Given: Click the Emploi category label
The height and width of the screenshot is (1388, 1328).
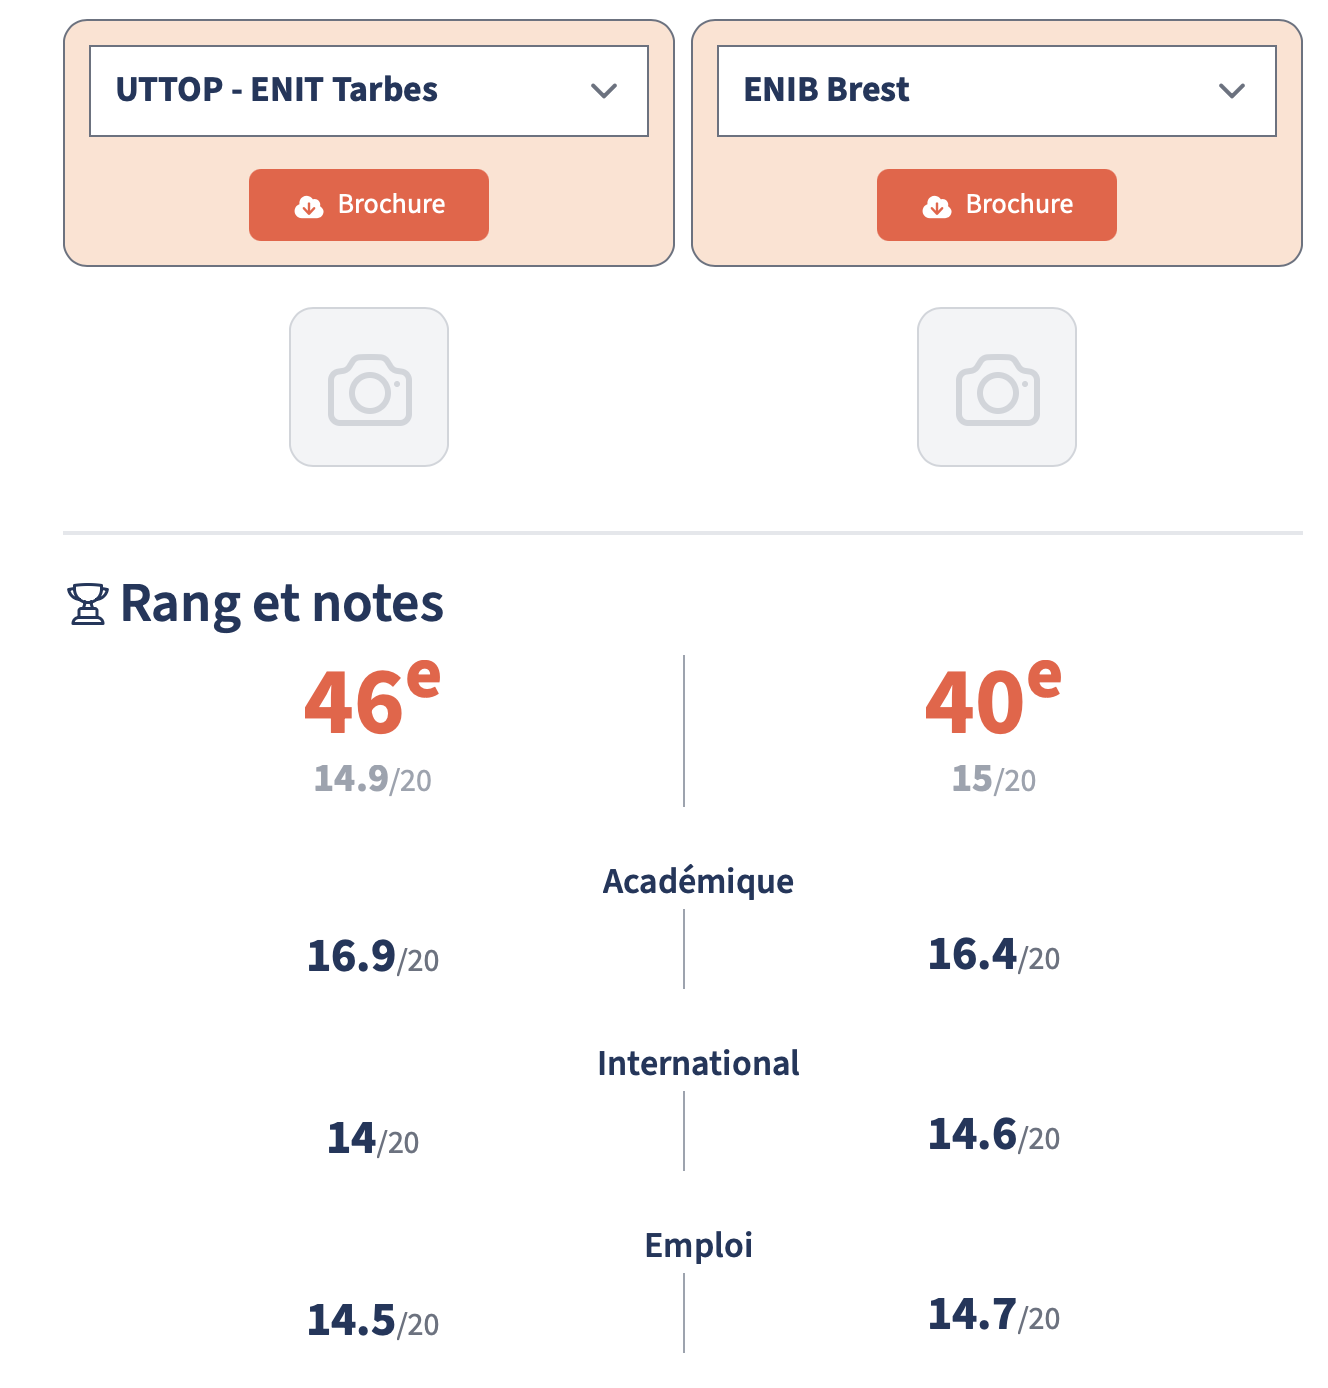Looking at the screenshot, I should [698, 1245].
